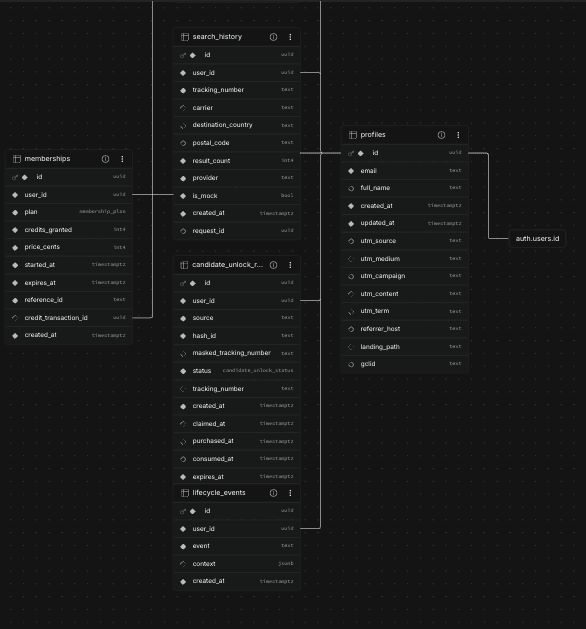Screen dimensions: 586x629
Task: Click the search_history table grid icon
Action: [185, 37]
